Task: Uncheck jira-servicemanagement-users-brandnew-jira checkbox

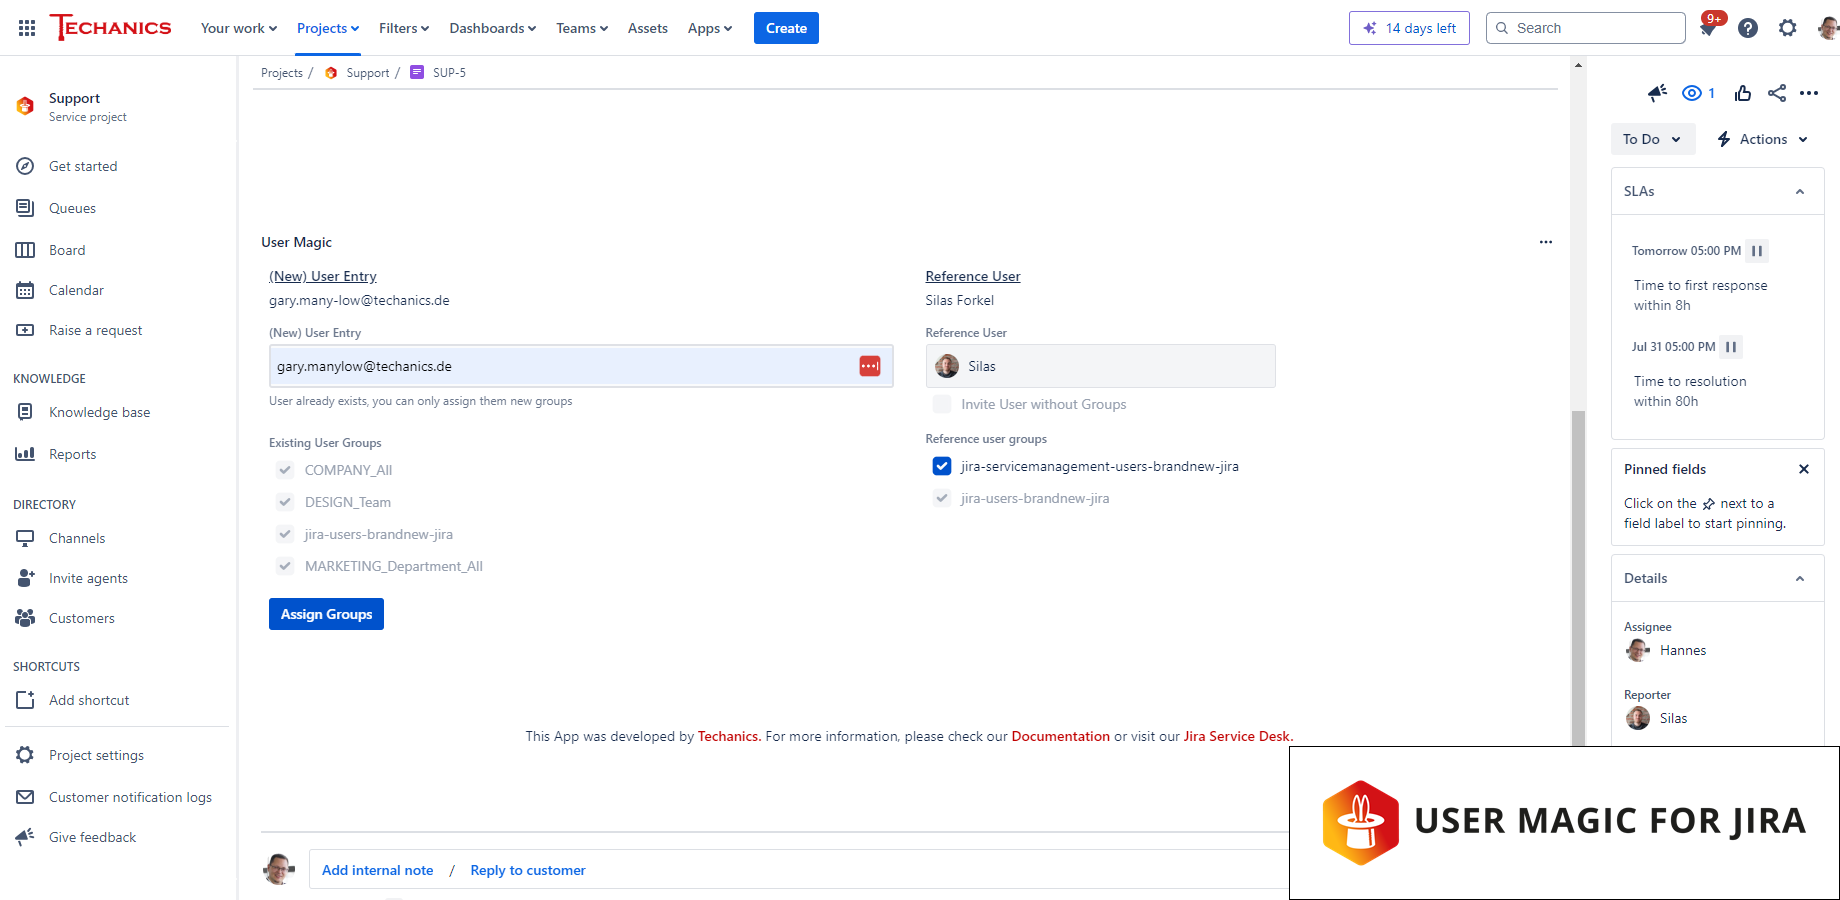Action: (x=942, y=466)
